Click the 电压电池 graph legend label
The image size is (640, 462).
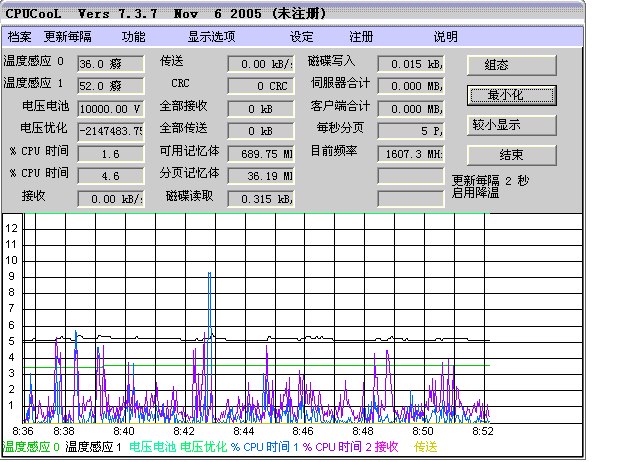tap(153, 447)
